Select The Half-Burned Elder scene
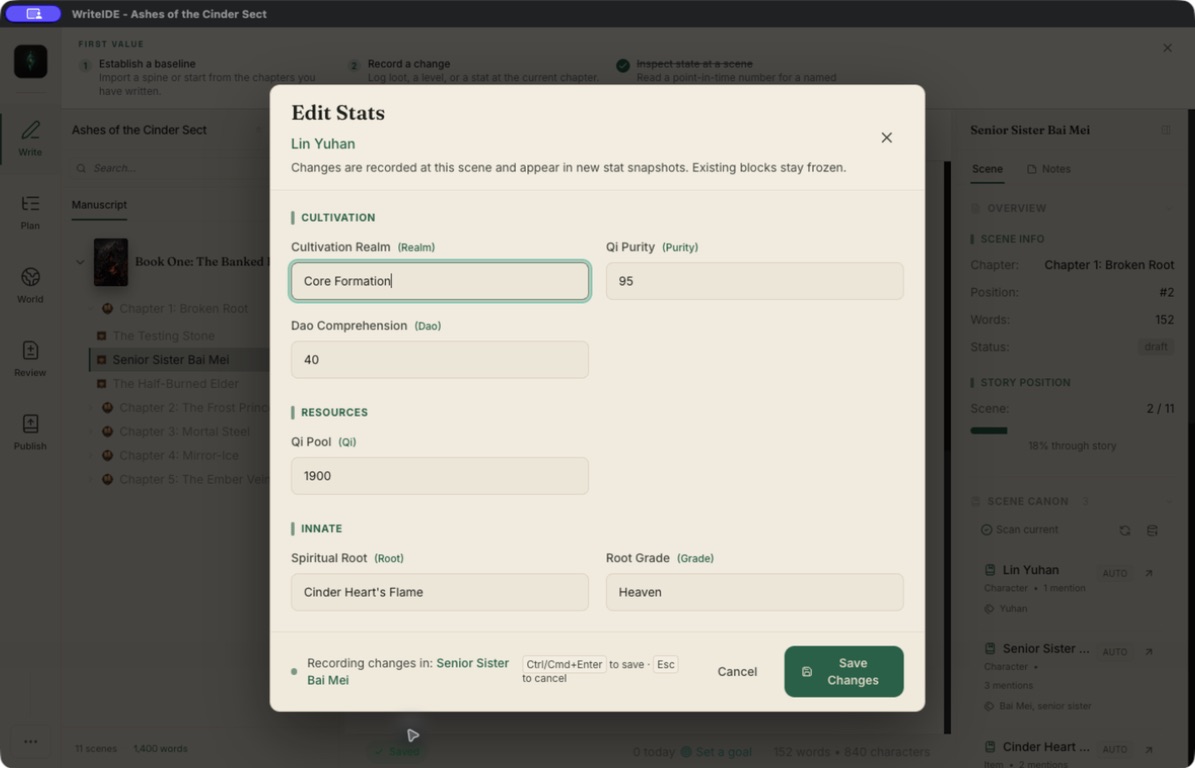This screenshot has width=1195, height=768. (175, 383)
